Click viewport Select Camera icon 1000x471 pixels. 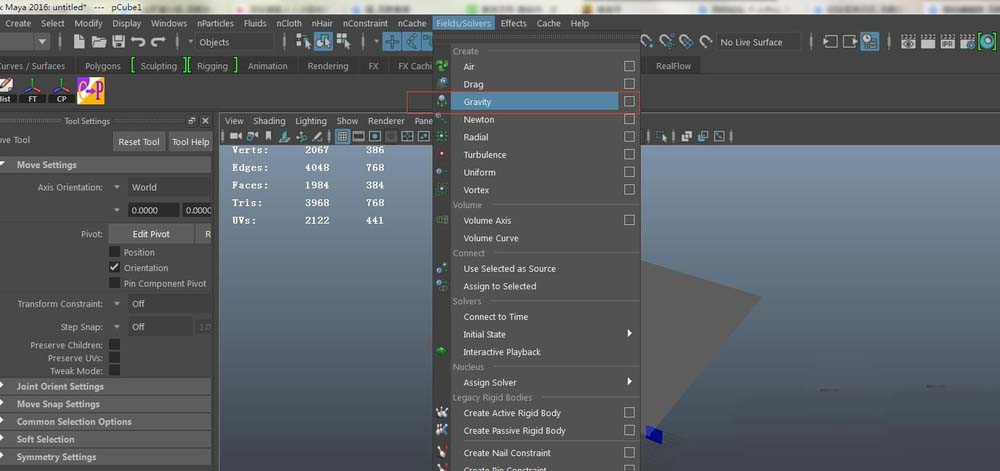point(236,136)
